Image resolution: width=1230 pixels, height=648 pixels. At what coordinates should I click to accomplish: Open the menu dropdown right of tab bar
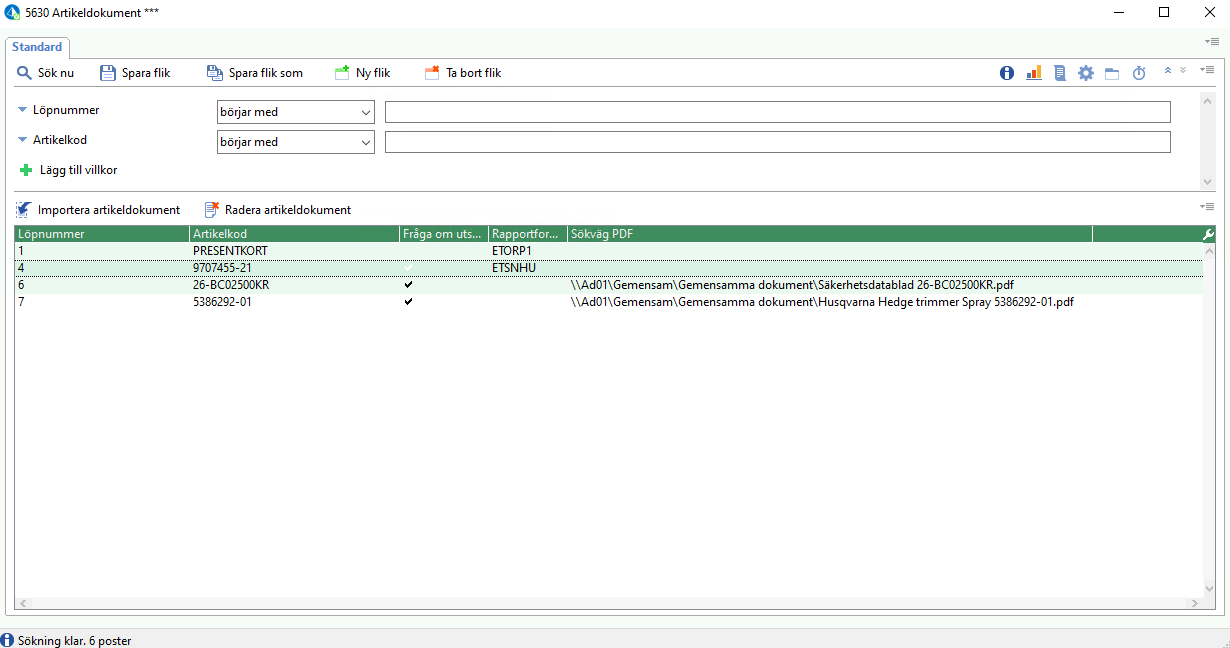coord(1210,41)
